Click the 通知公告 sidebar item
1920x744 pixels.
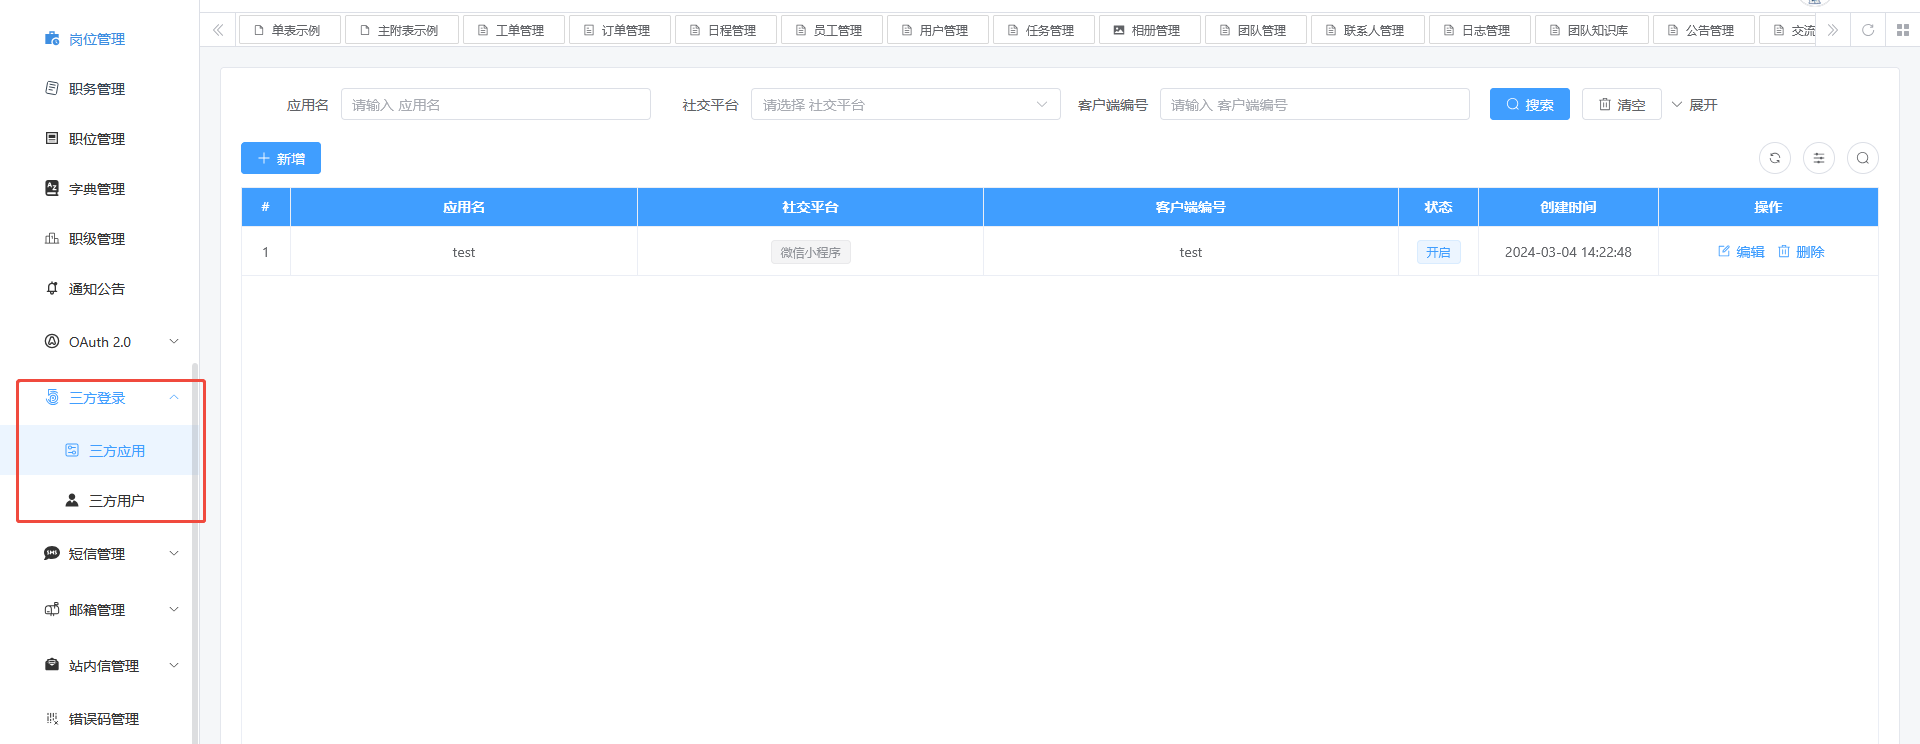(97, 289)
